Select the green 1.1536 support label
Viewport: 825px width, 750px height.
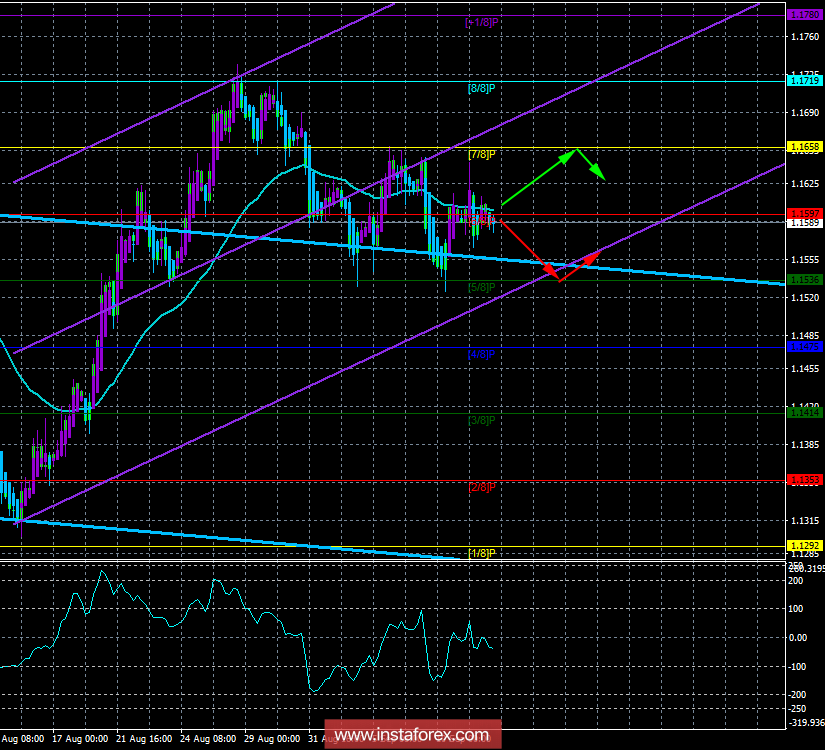[806, 281]
